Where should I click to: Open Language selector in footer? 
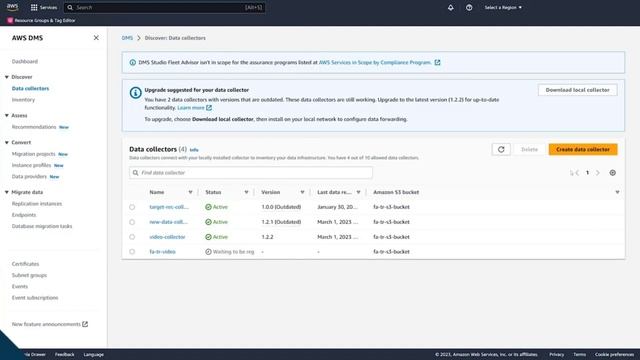click(93, 354)
